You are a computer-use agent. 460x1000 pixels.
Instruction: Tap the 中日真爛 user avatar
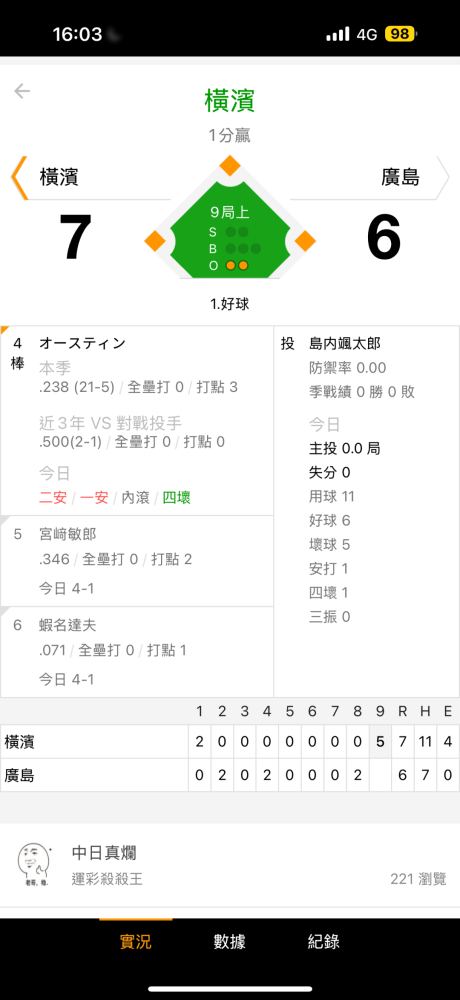[x=34, y=865]
